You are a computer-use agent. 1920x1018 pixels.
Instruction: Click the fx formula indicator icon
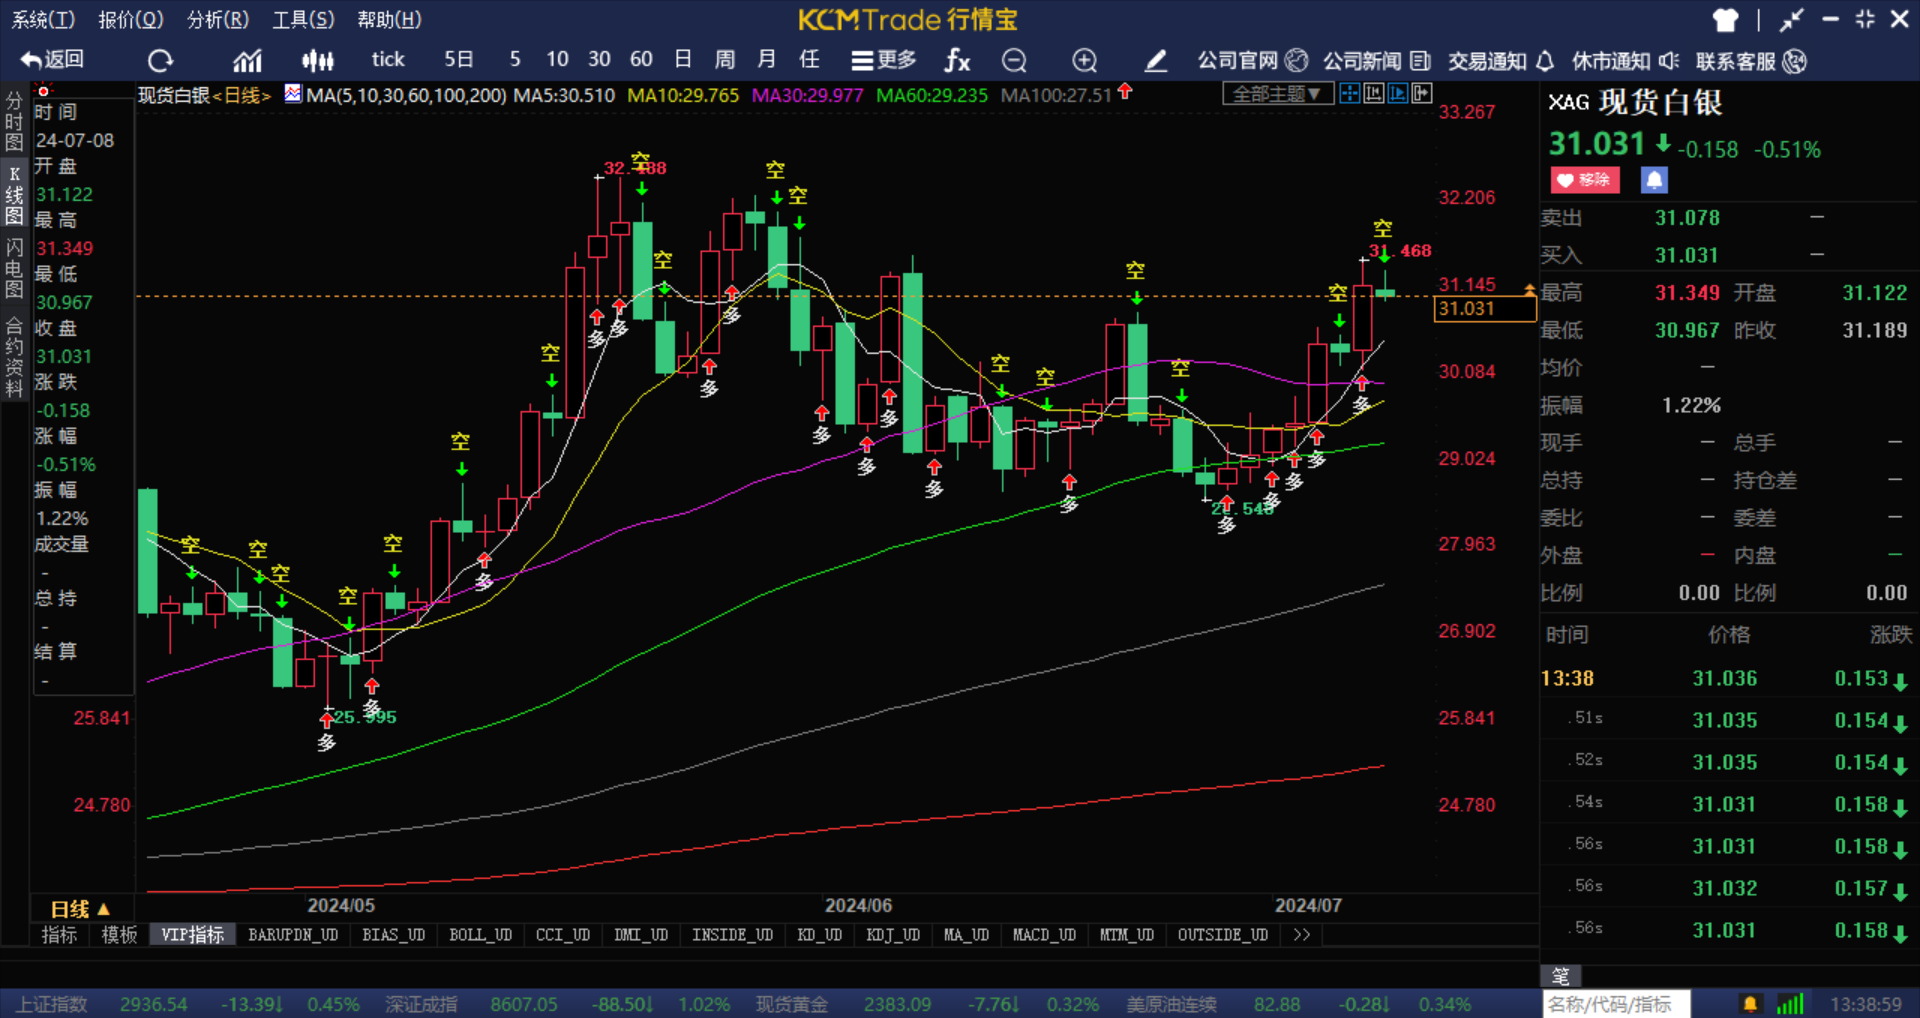[x=957, y=61]
